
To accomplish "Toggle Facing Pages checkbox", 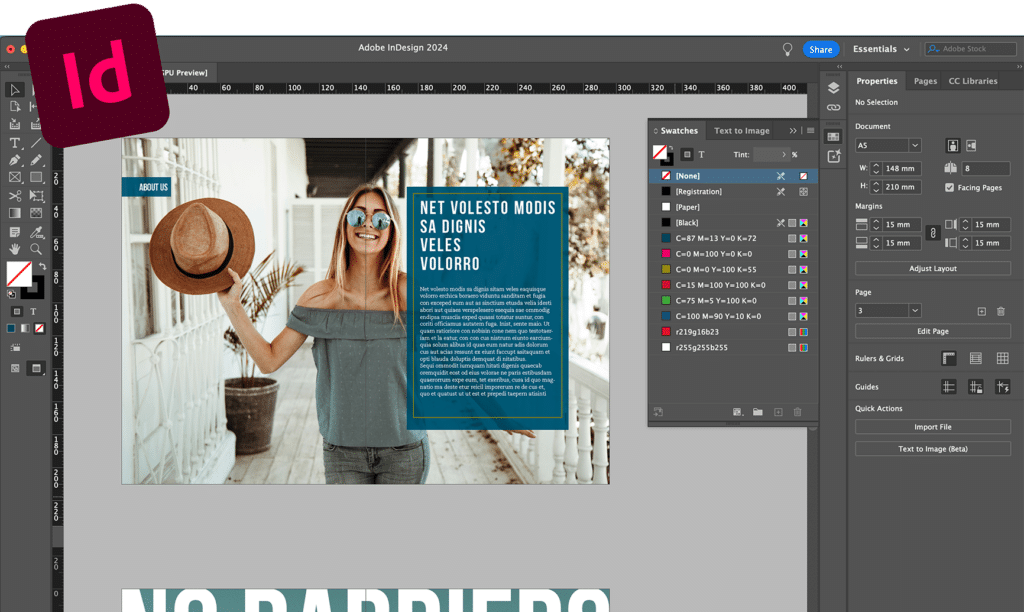I will tap(950, 187).
